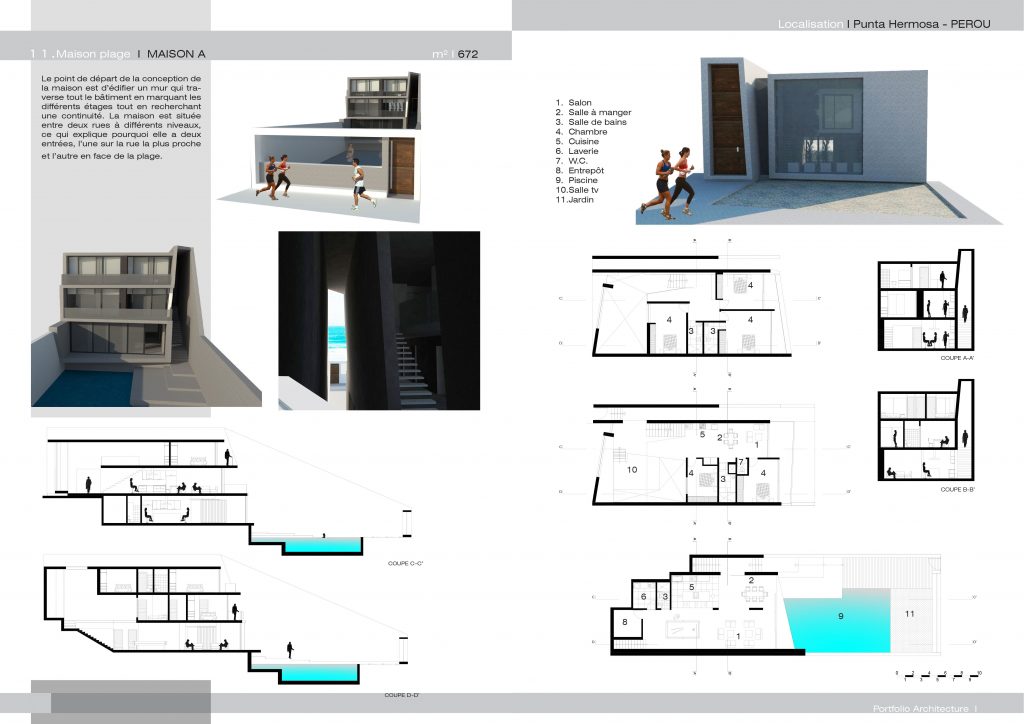
Task: Select '1. Salon' in the room legend
Action: [574, 103]
